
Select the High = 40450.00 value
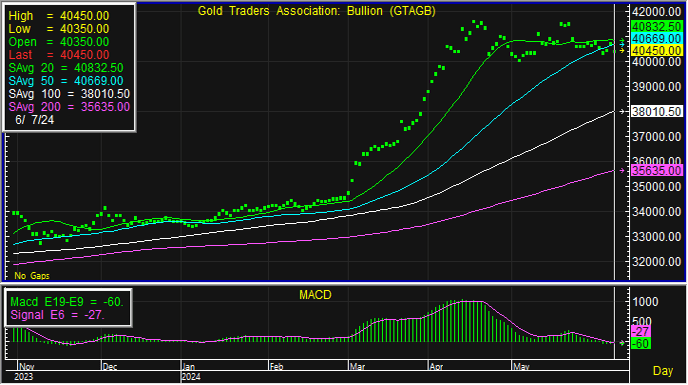pyautogui.click(x=59, y=16)
